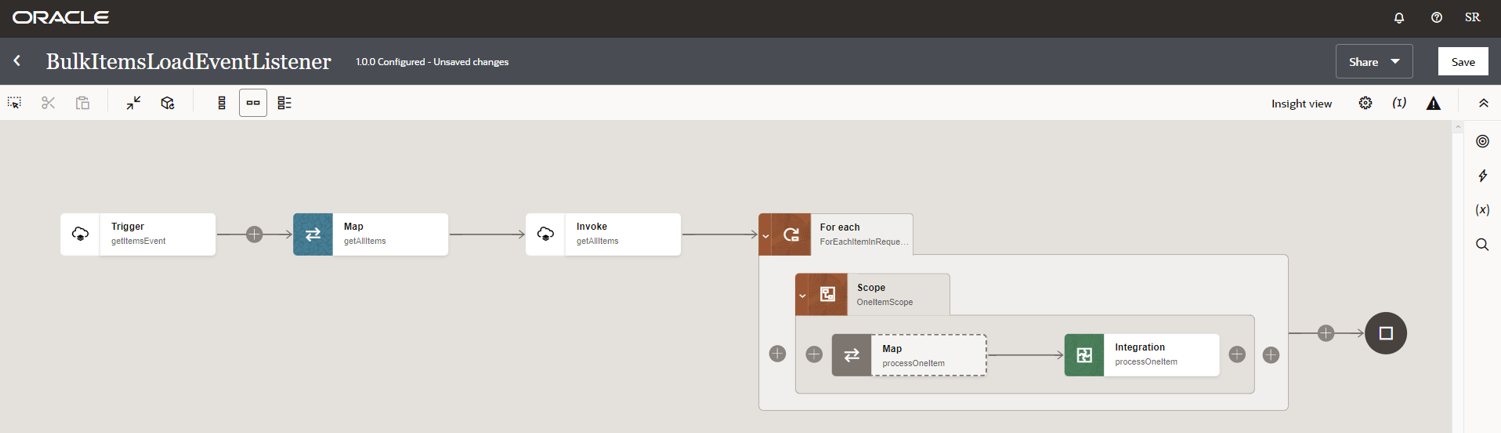1501x433 pixels.
Task: Click the '1.0.0 Configured - Unsaved changes' status
Action: pos(432,62)
